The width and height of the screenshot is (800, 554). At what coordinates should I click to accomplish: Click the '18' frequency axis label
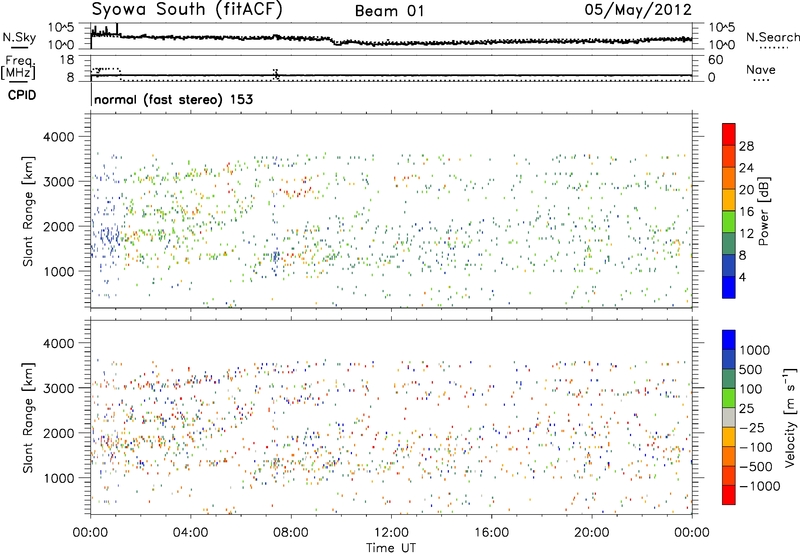pos(67,60)
